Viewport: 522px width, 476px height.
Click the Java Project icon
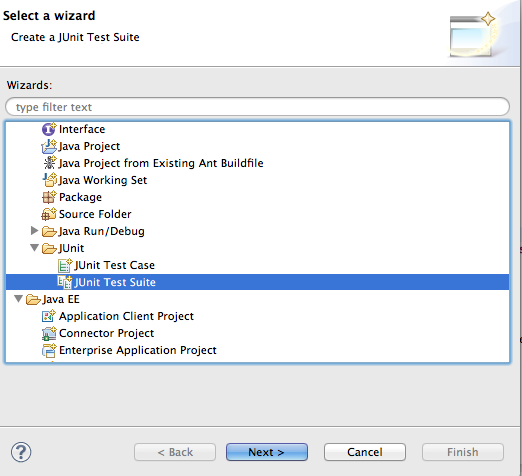tap(49, 146)
